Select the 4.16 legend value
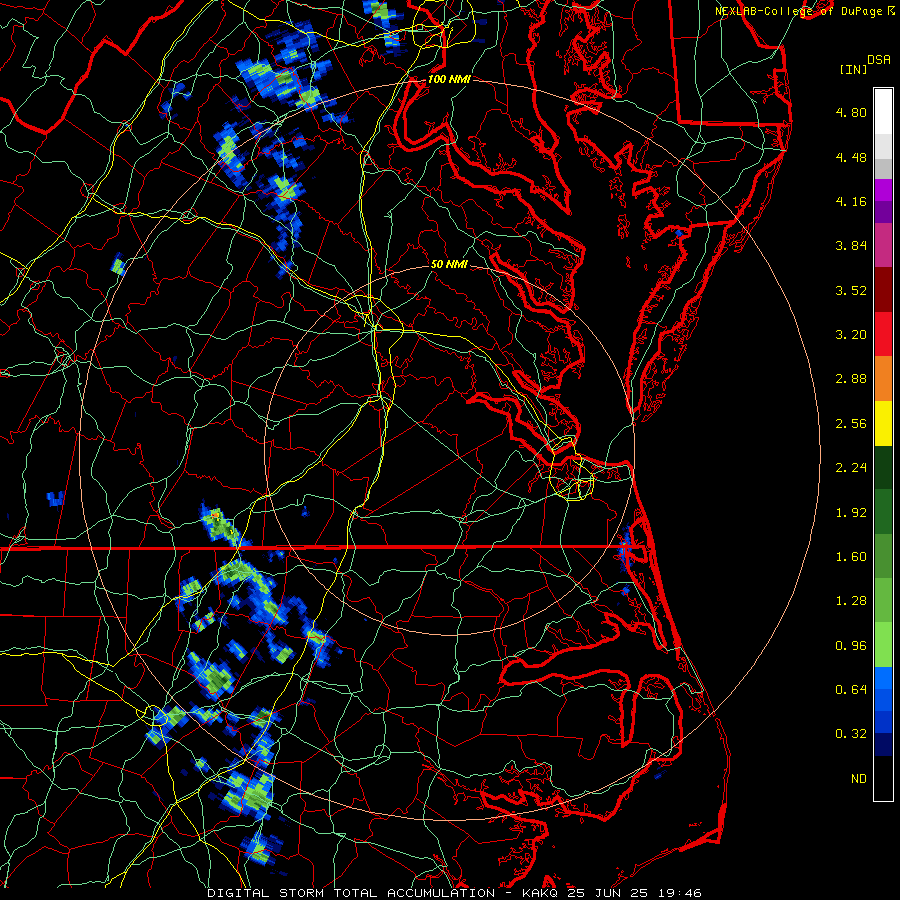This screenshot has width=900, height=900. [x=851, y=201]
